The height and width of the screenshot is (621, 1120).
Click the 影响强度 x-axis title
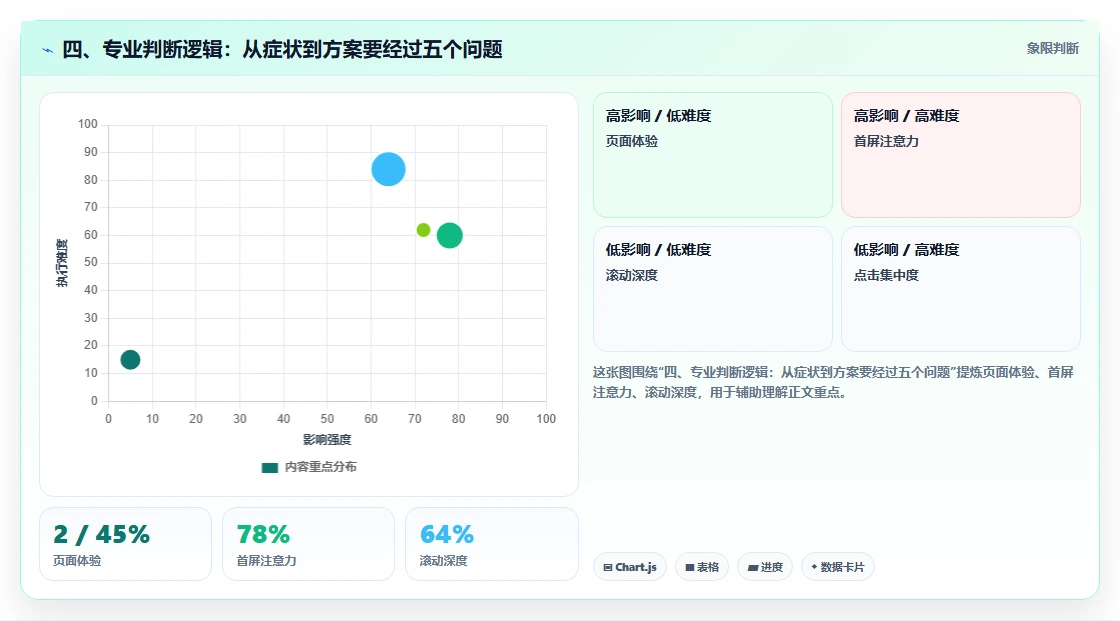pyautogui.click(x=327, y=439)
